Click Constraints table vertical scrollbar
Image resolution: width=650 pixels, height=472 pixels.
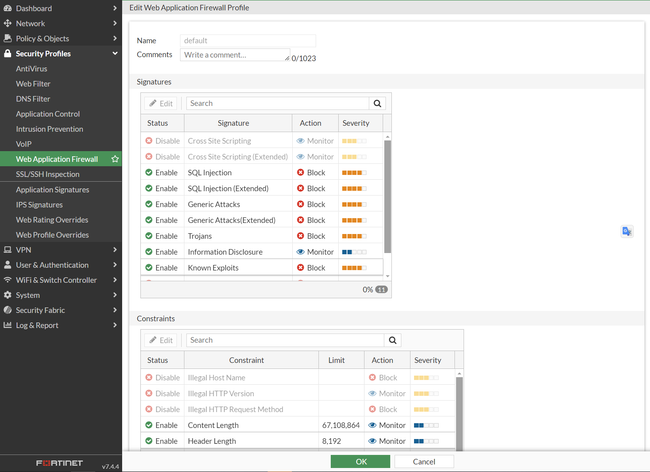[x=459, y=414]
